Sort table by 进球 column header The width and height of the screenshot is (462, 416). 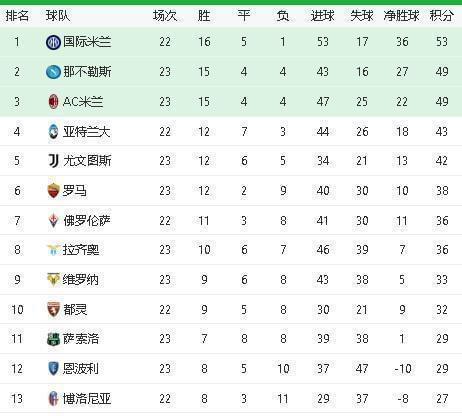click(322, 16)
